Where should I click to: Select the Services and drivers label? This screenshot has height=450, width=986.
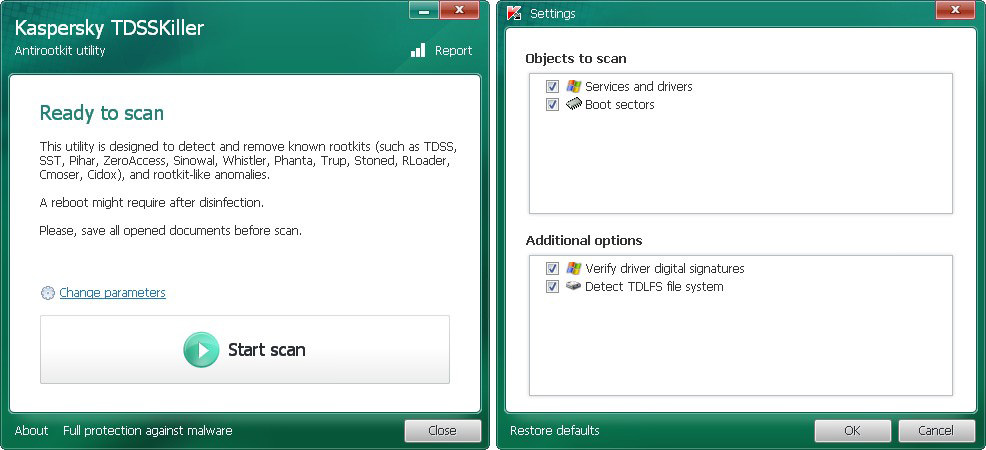pos(638,87)
